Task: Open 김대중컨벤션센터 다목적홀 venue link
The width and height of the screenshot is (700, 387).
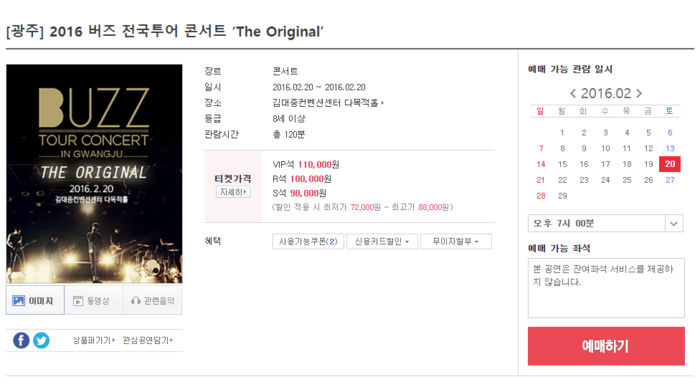Action: tap(328, 103)
